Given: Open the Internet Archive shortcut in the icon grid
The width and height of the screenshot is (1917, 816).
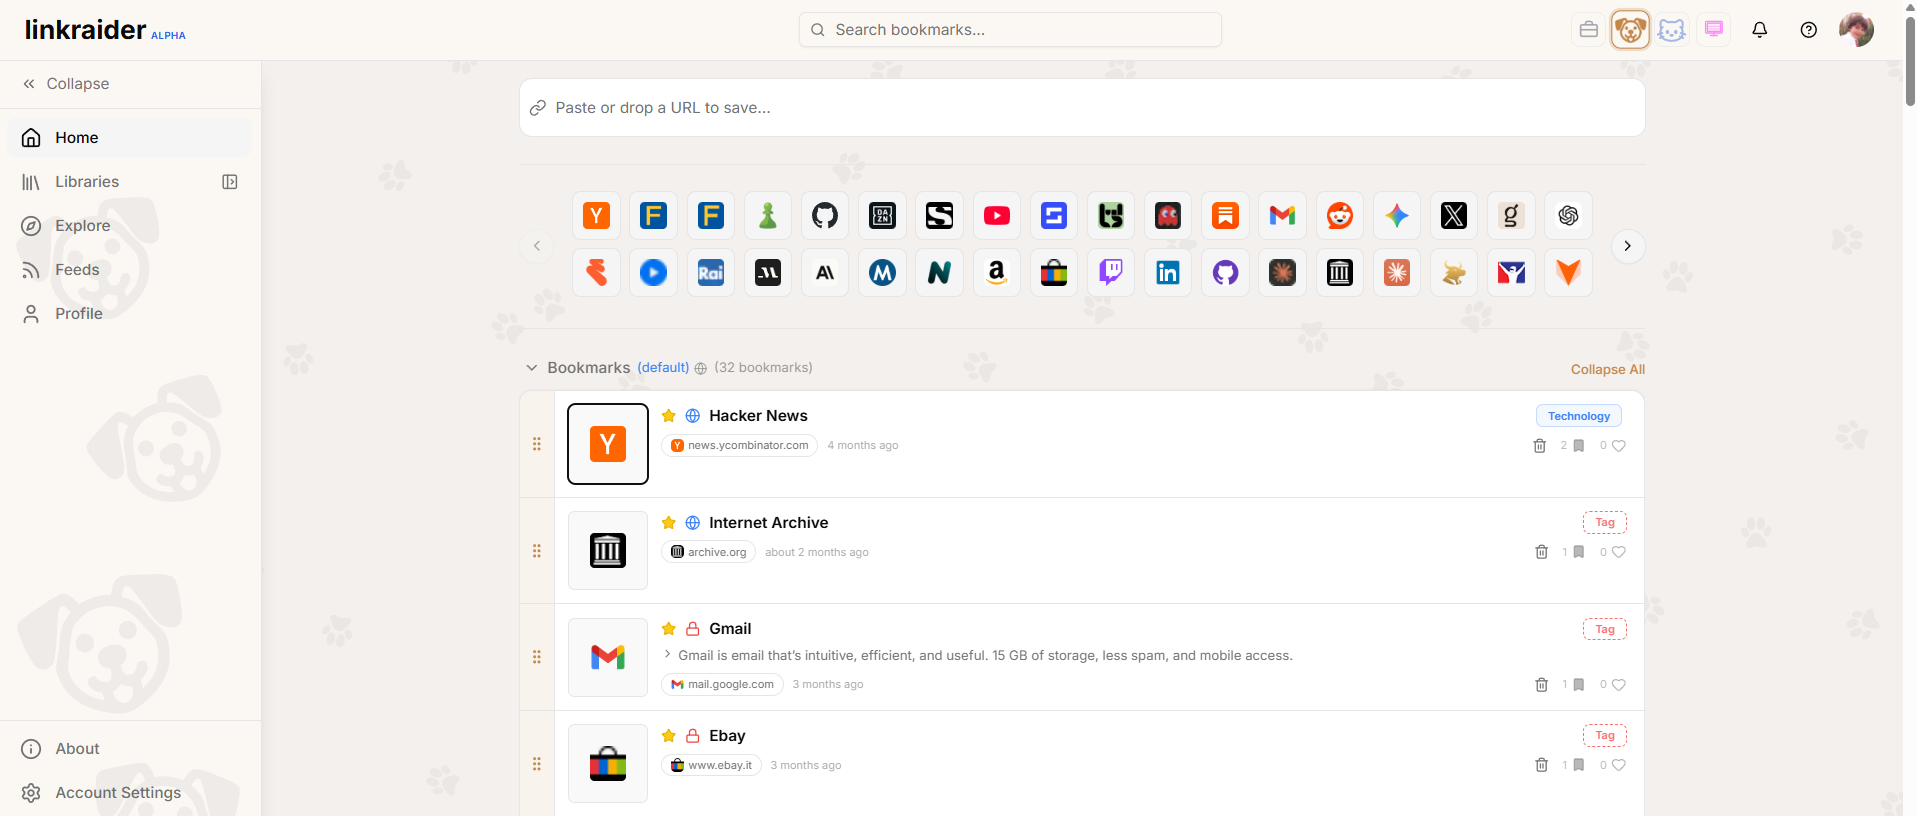Looking at the screenshot, I should (1340, 273).
